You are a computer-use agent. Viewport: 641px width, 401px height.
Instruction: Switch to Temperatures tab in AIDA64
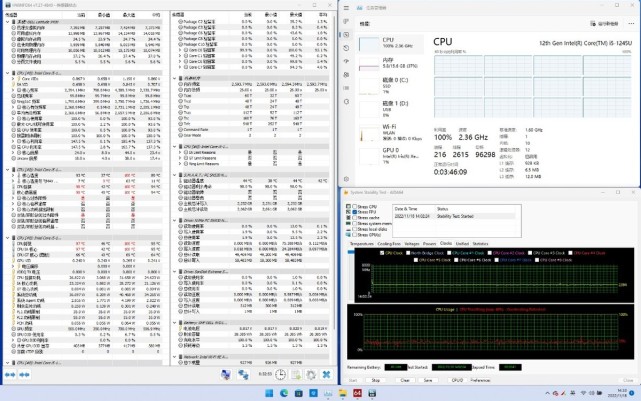coord(361,244)
